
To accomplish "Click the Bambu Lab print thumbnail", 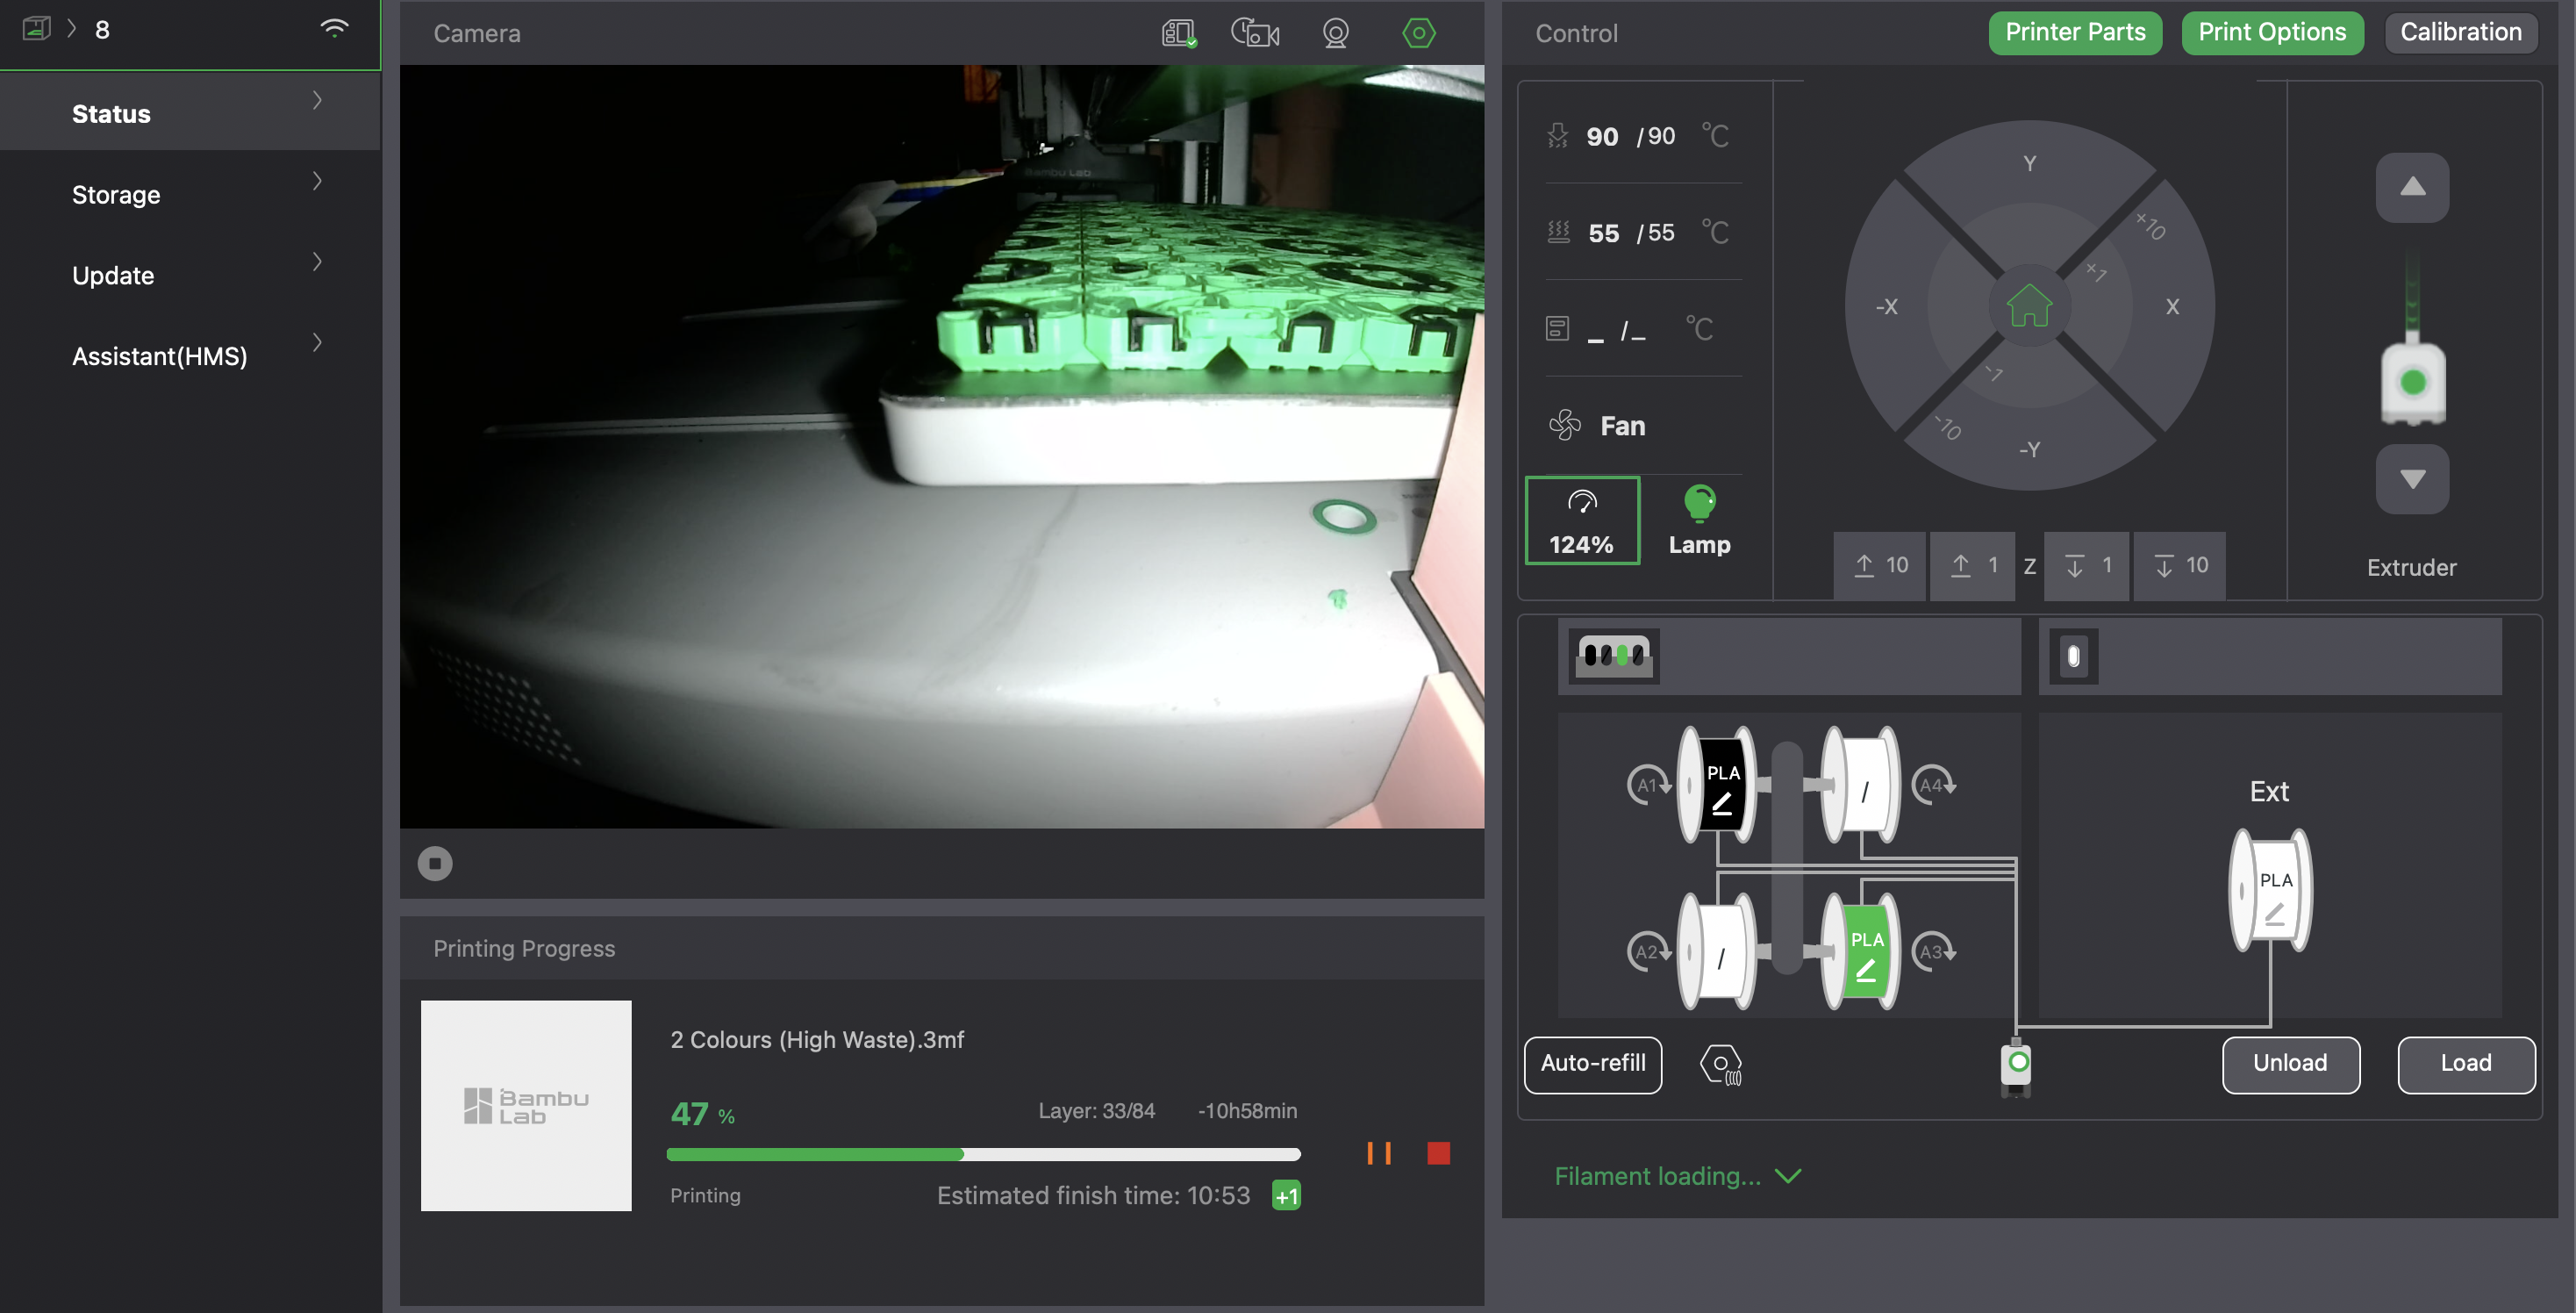I will point(526,1106).
